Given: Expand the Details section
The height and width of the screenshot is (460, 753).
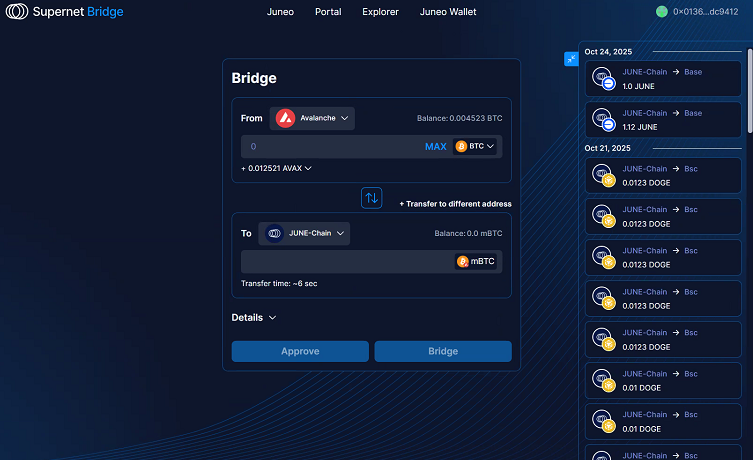Looking at the screenshot, I should point(254,318).
